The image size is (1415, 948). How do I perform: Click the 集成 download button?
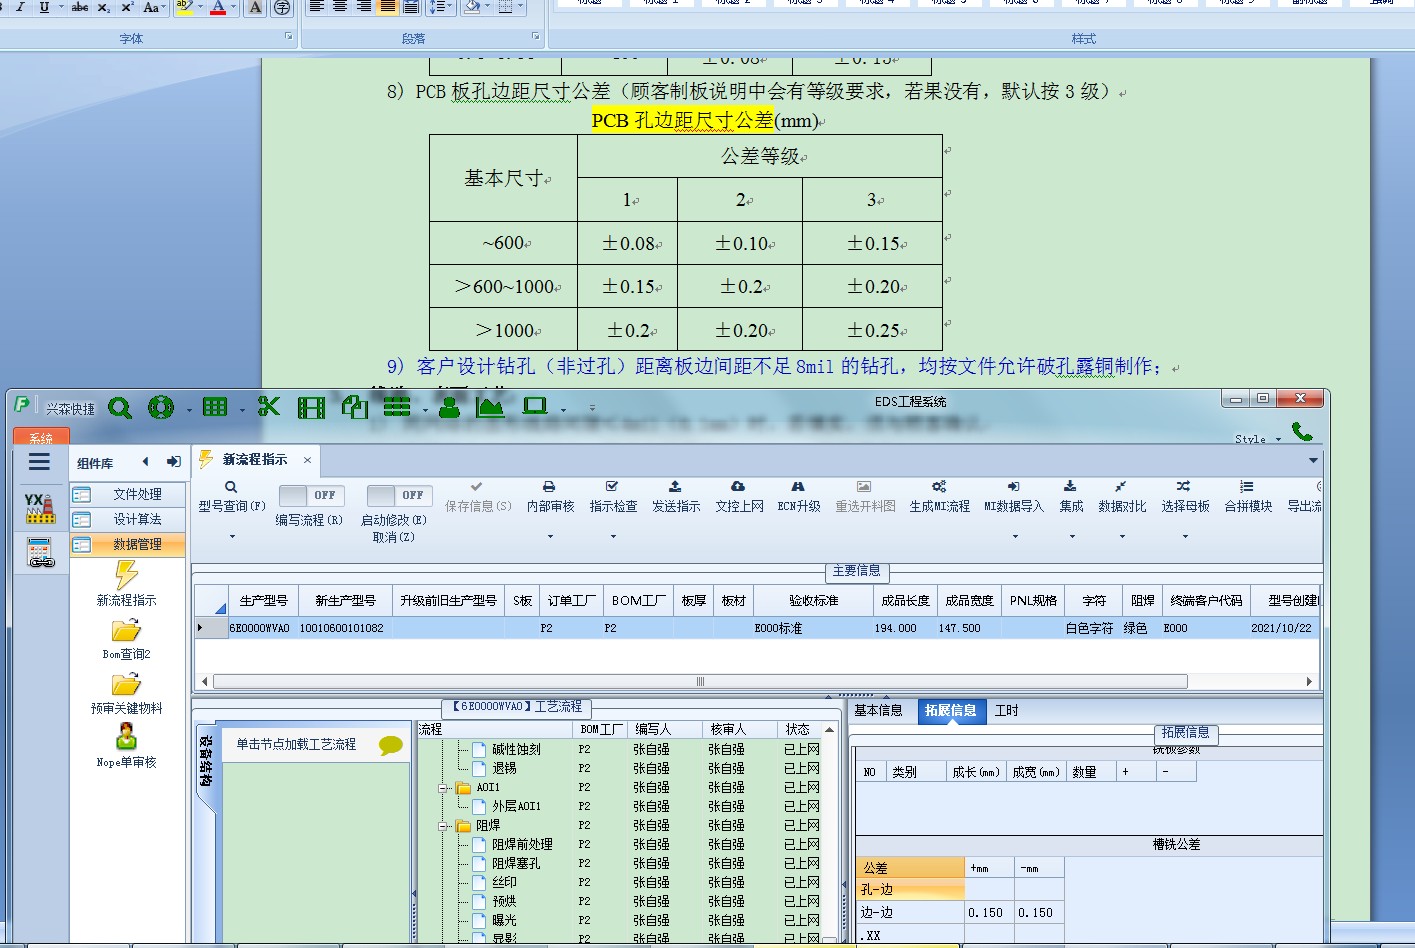pyautogui.click(x=1071, y=497)
